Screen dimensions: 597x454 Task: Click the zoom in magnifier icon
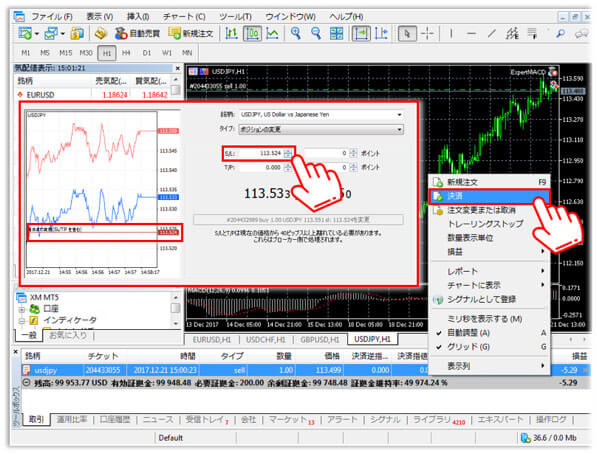295,34
